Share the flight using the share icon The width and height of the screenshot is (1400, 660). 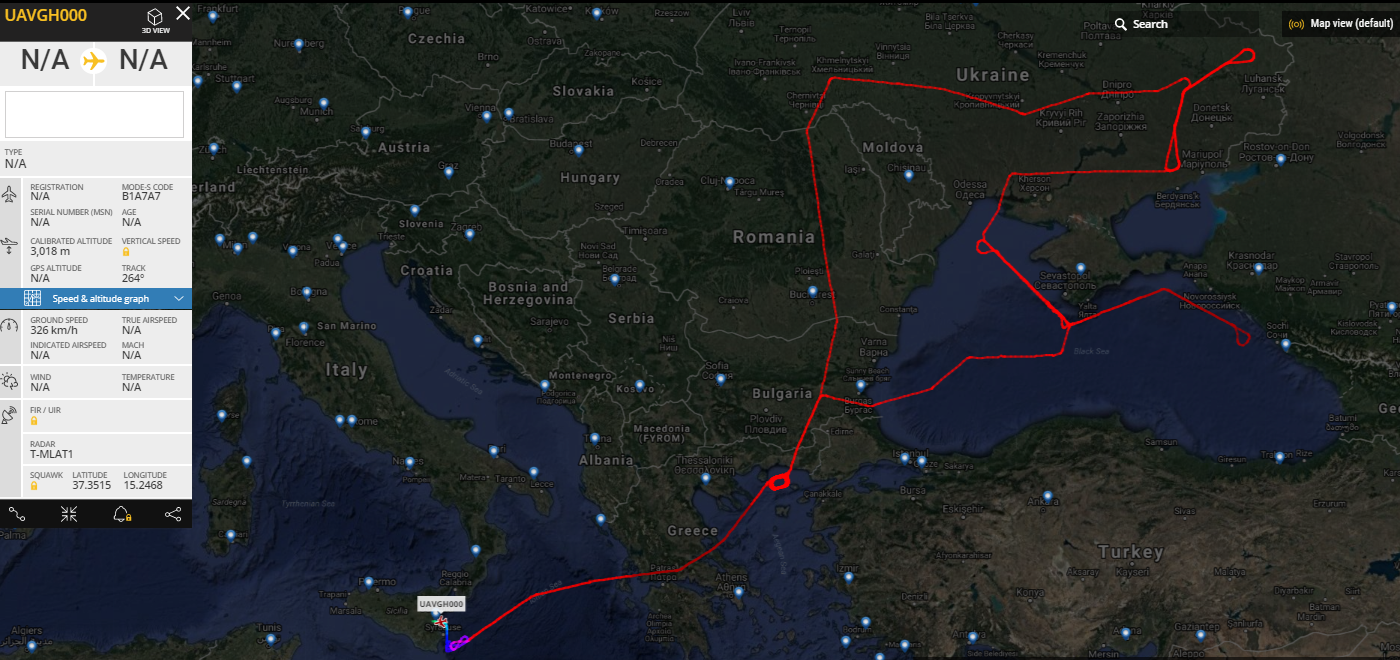coord(173,514)
